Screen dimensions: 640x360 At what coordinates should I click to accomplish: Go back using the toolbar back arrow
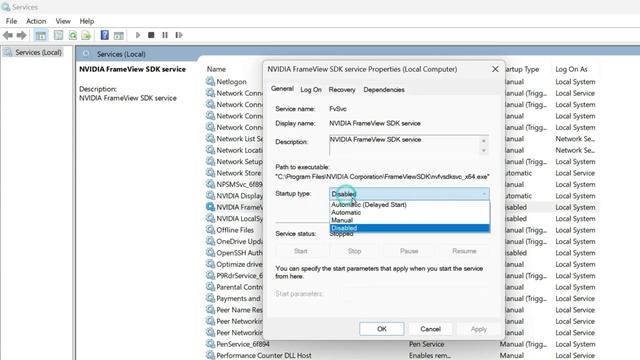coord(8,36)
